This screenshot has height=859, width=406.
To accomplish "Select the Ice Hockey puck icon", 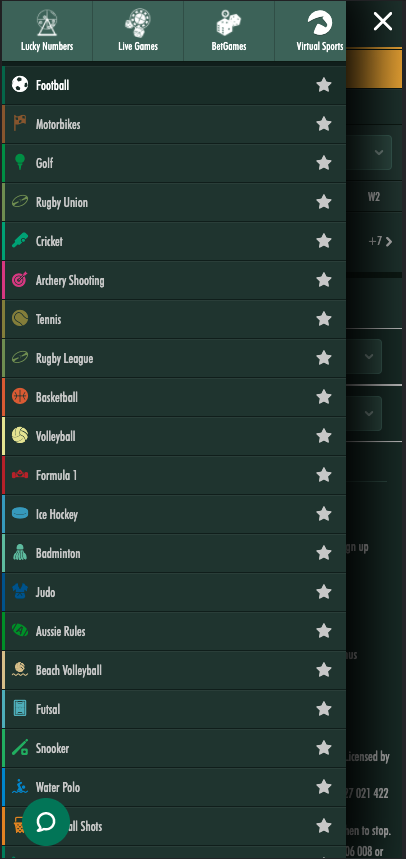I will (20, 513).
